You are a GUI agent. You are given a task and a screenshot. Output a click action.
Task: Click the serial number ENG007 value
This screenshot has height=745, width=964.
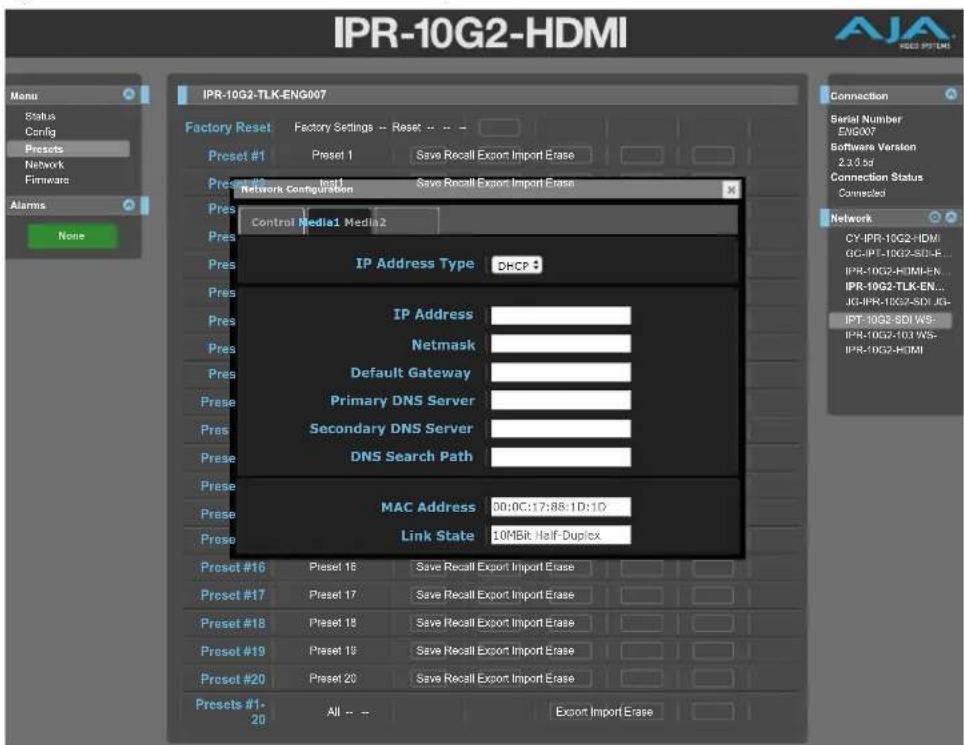point(856,132)
